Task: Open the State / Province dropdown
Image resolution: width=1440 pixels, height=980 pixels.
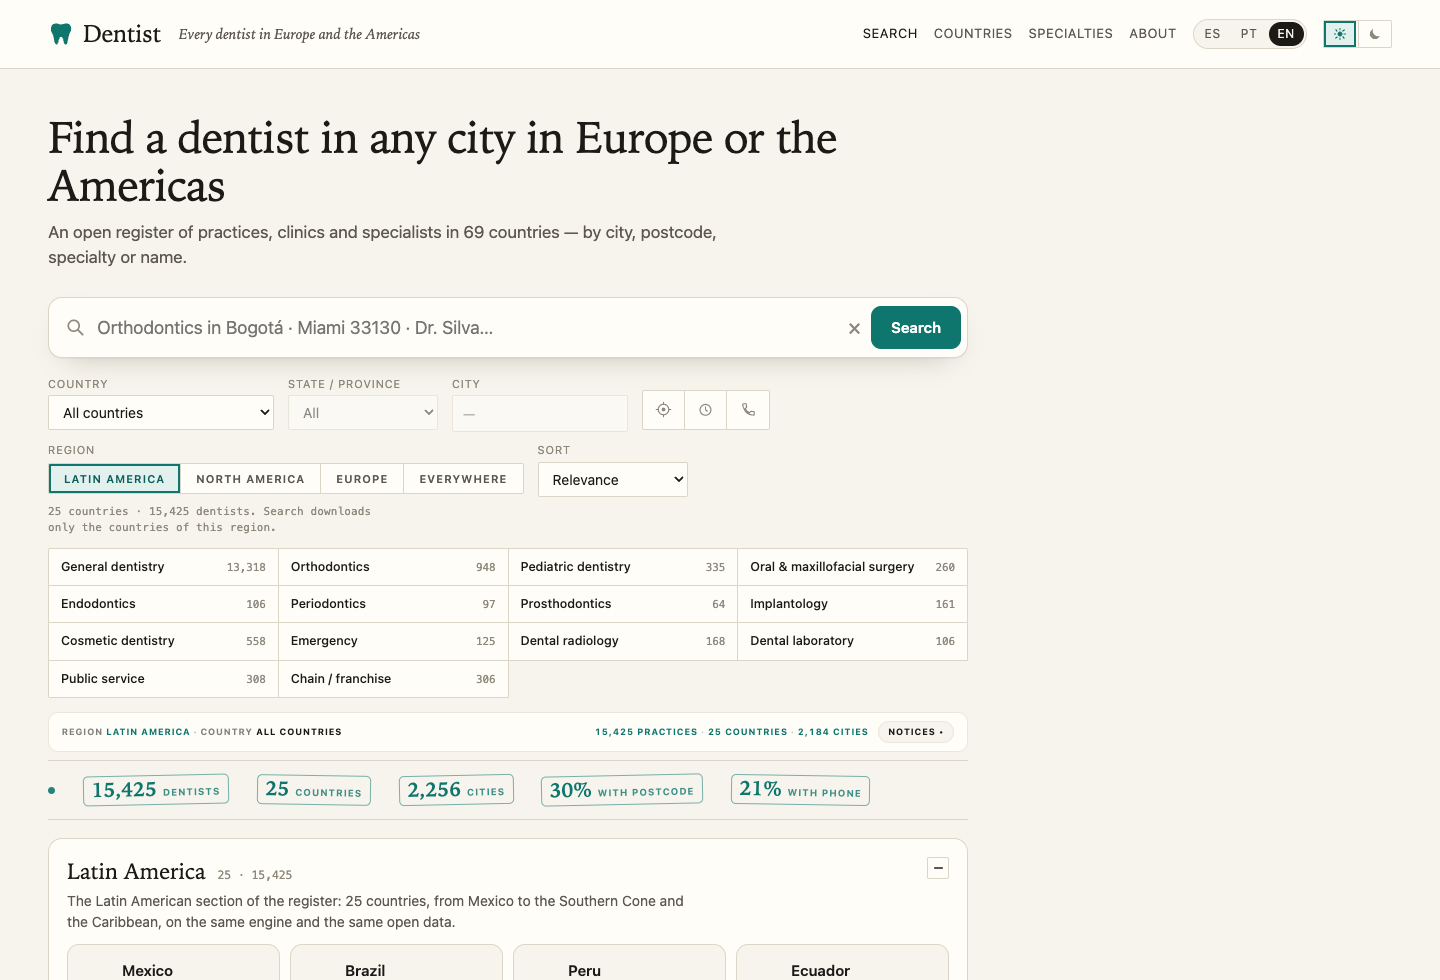Action: pos(363,413)
